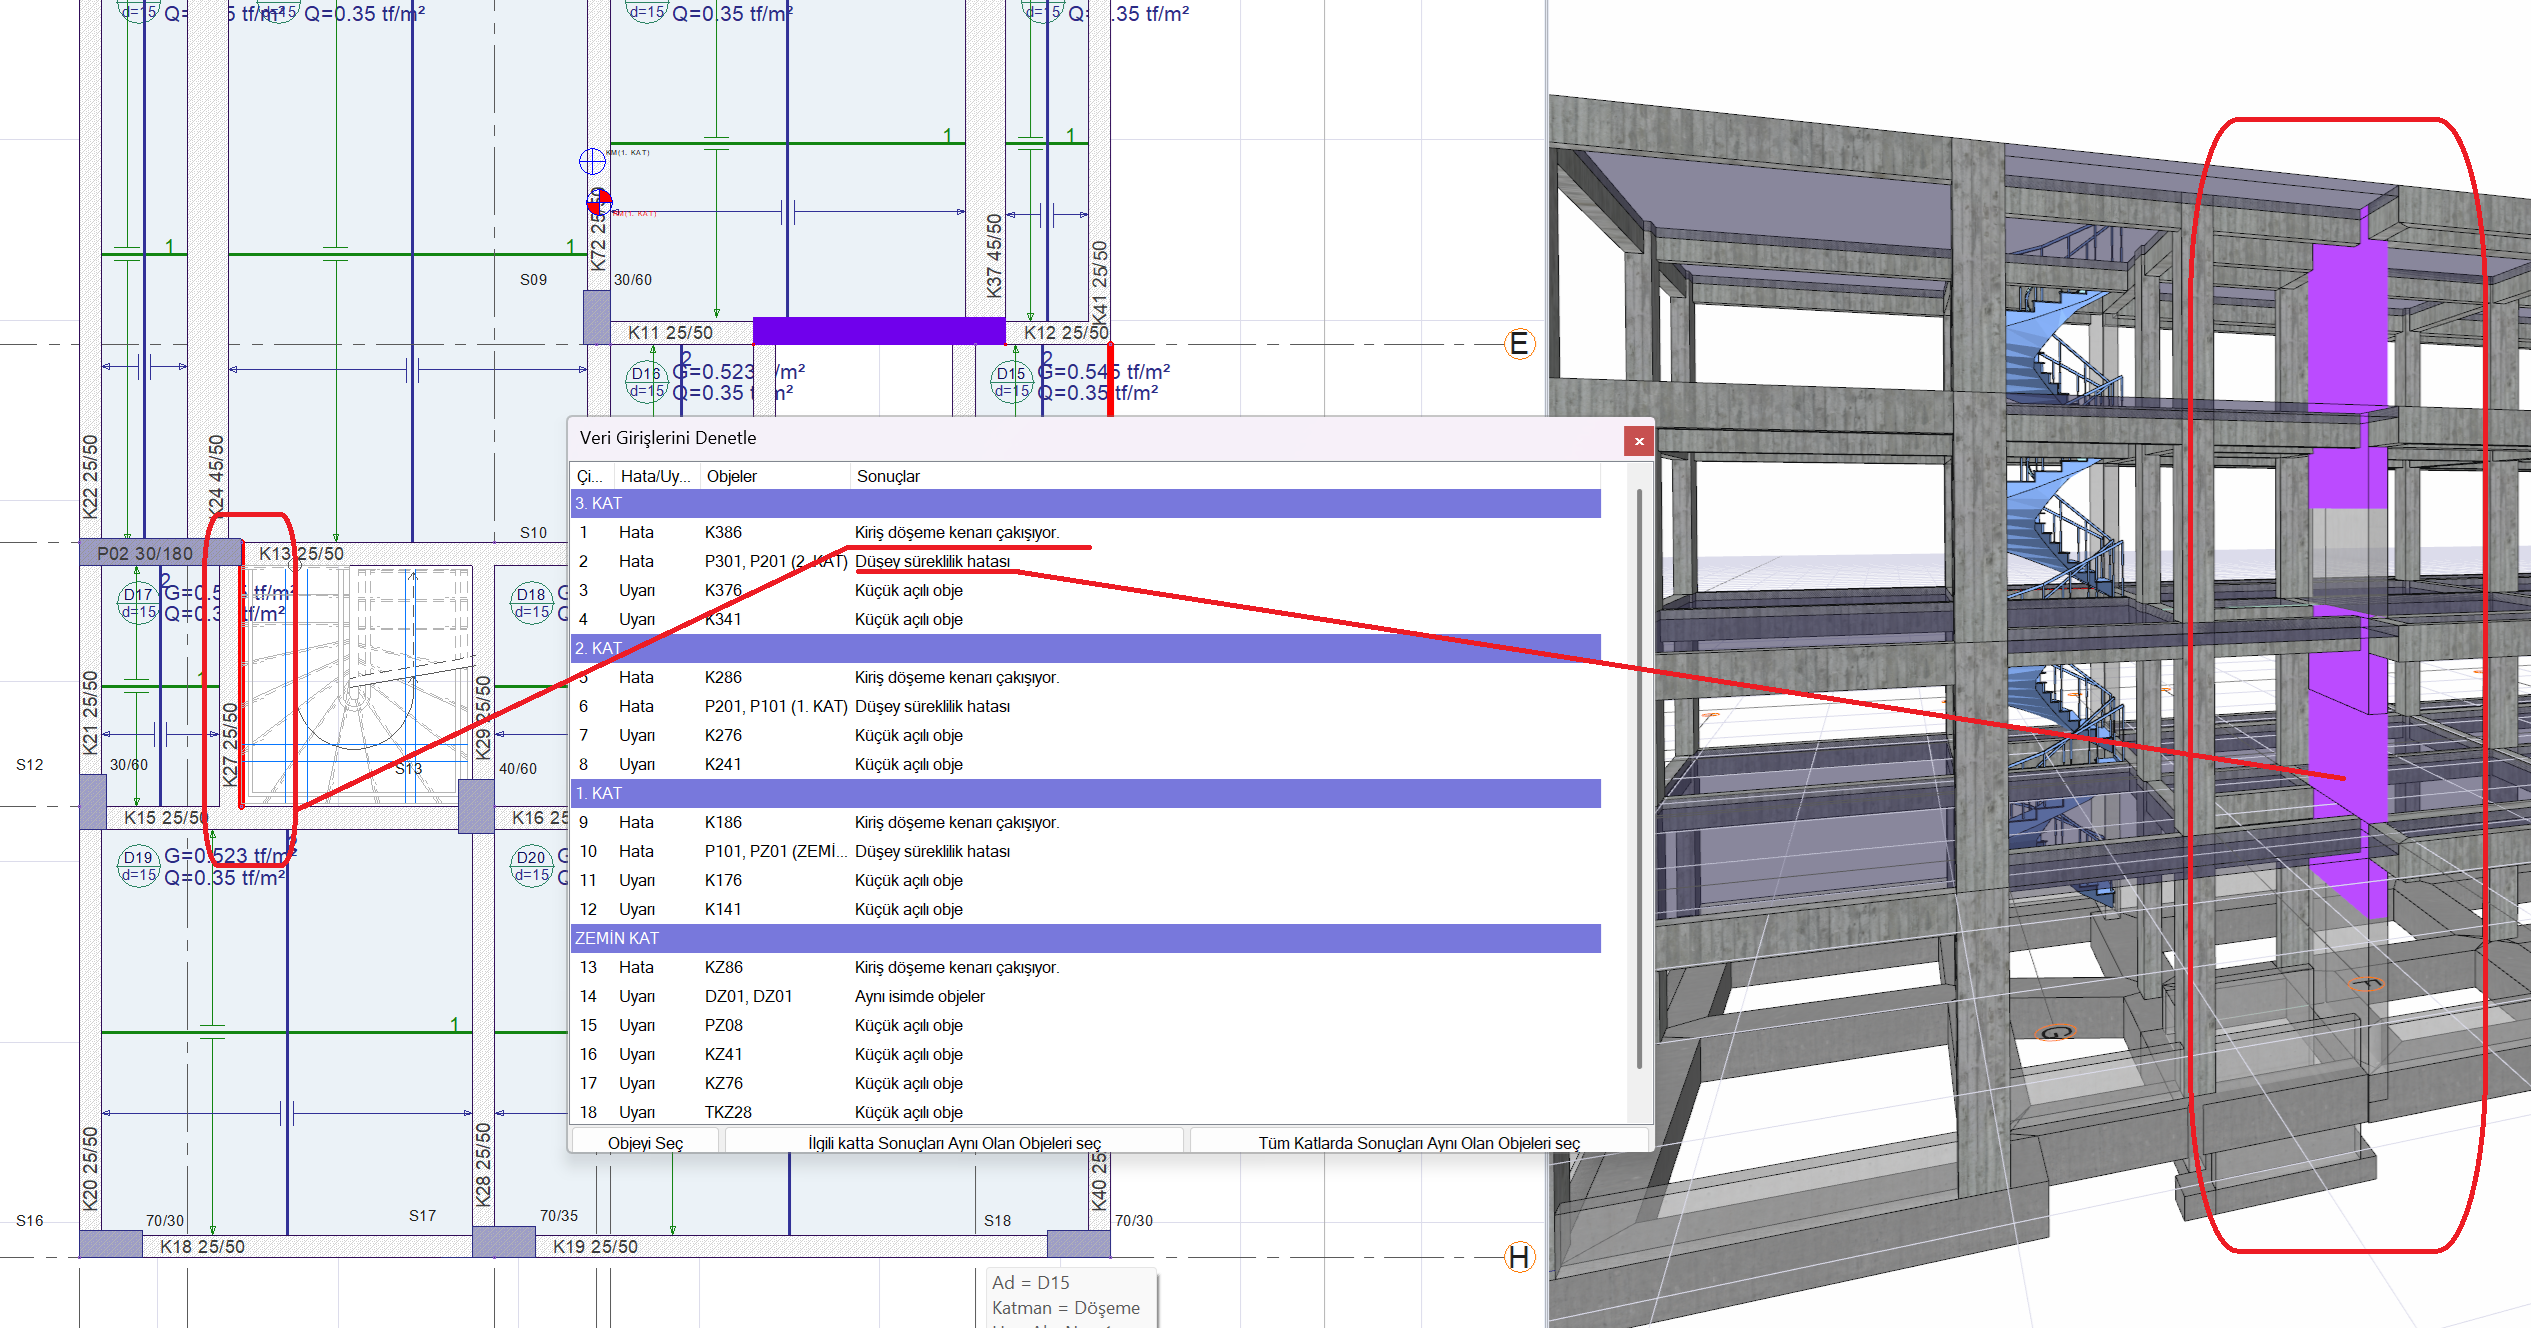Select the P201, P101 (1. KAT) row

(1086, 706)
